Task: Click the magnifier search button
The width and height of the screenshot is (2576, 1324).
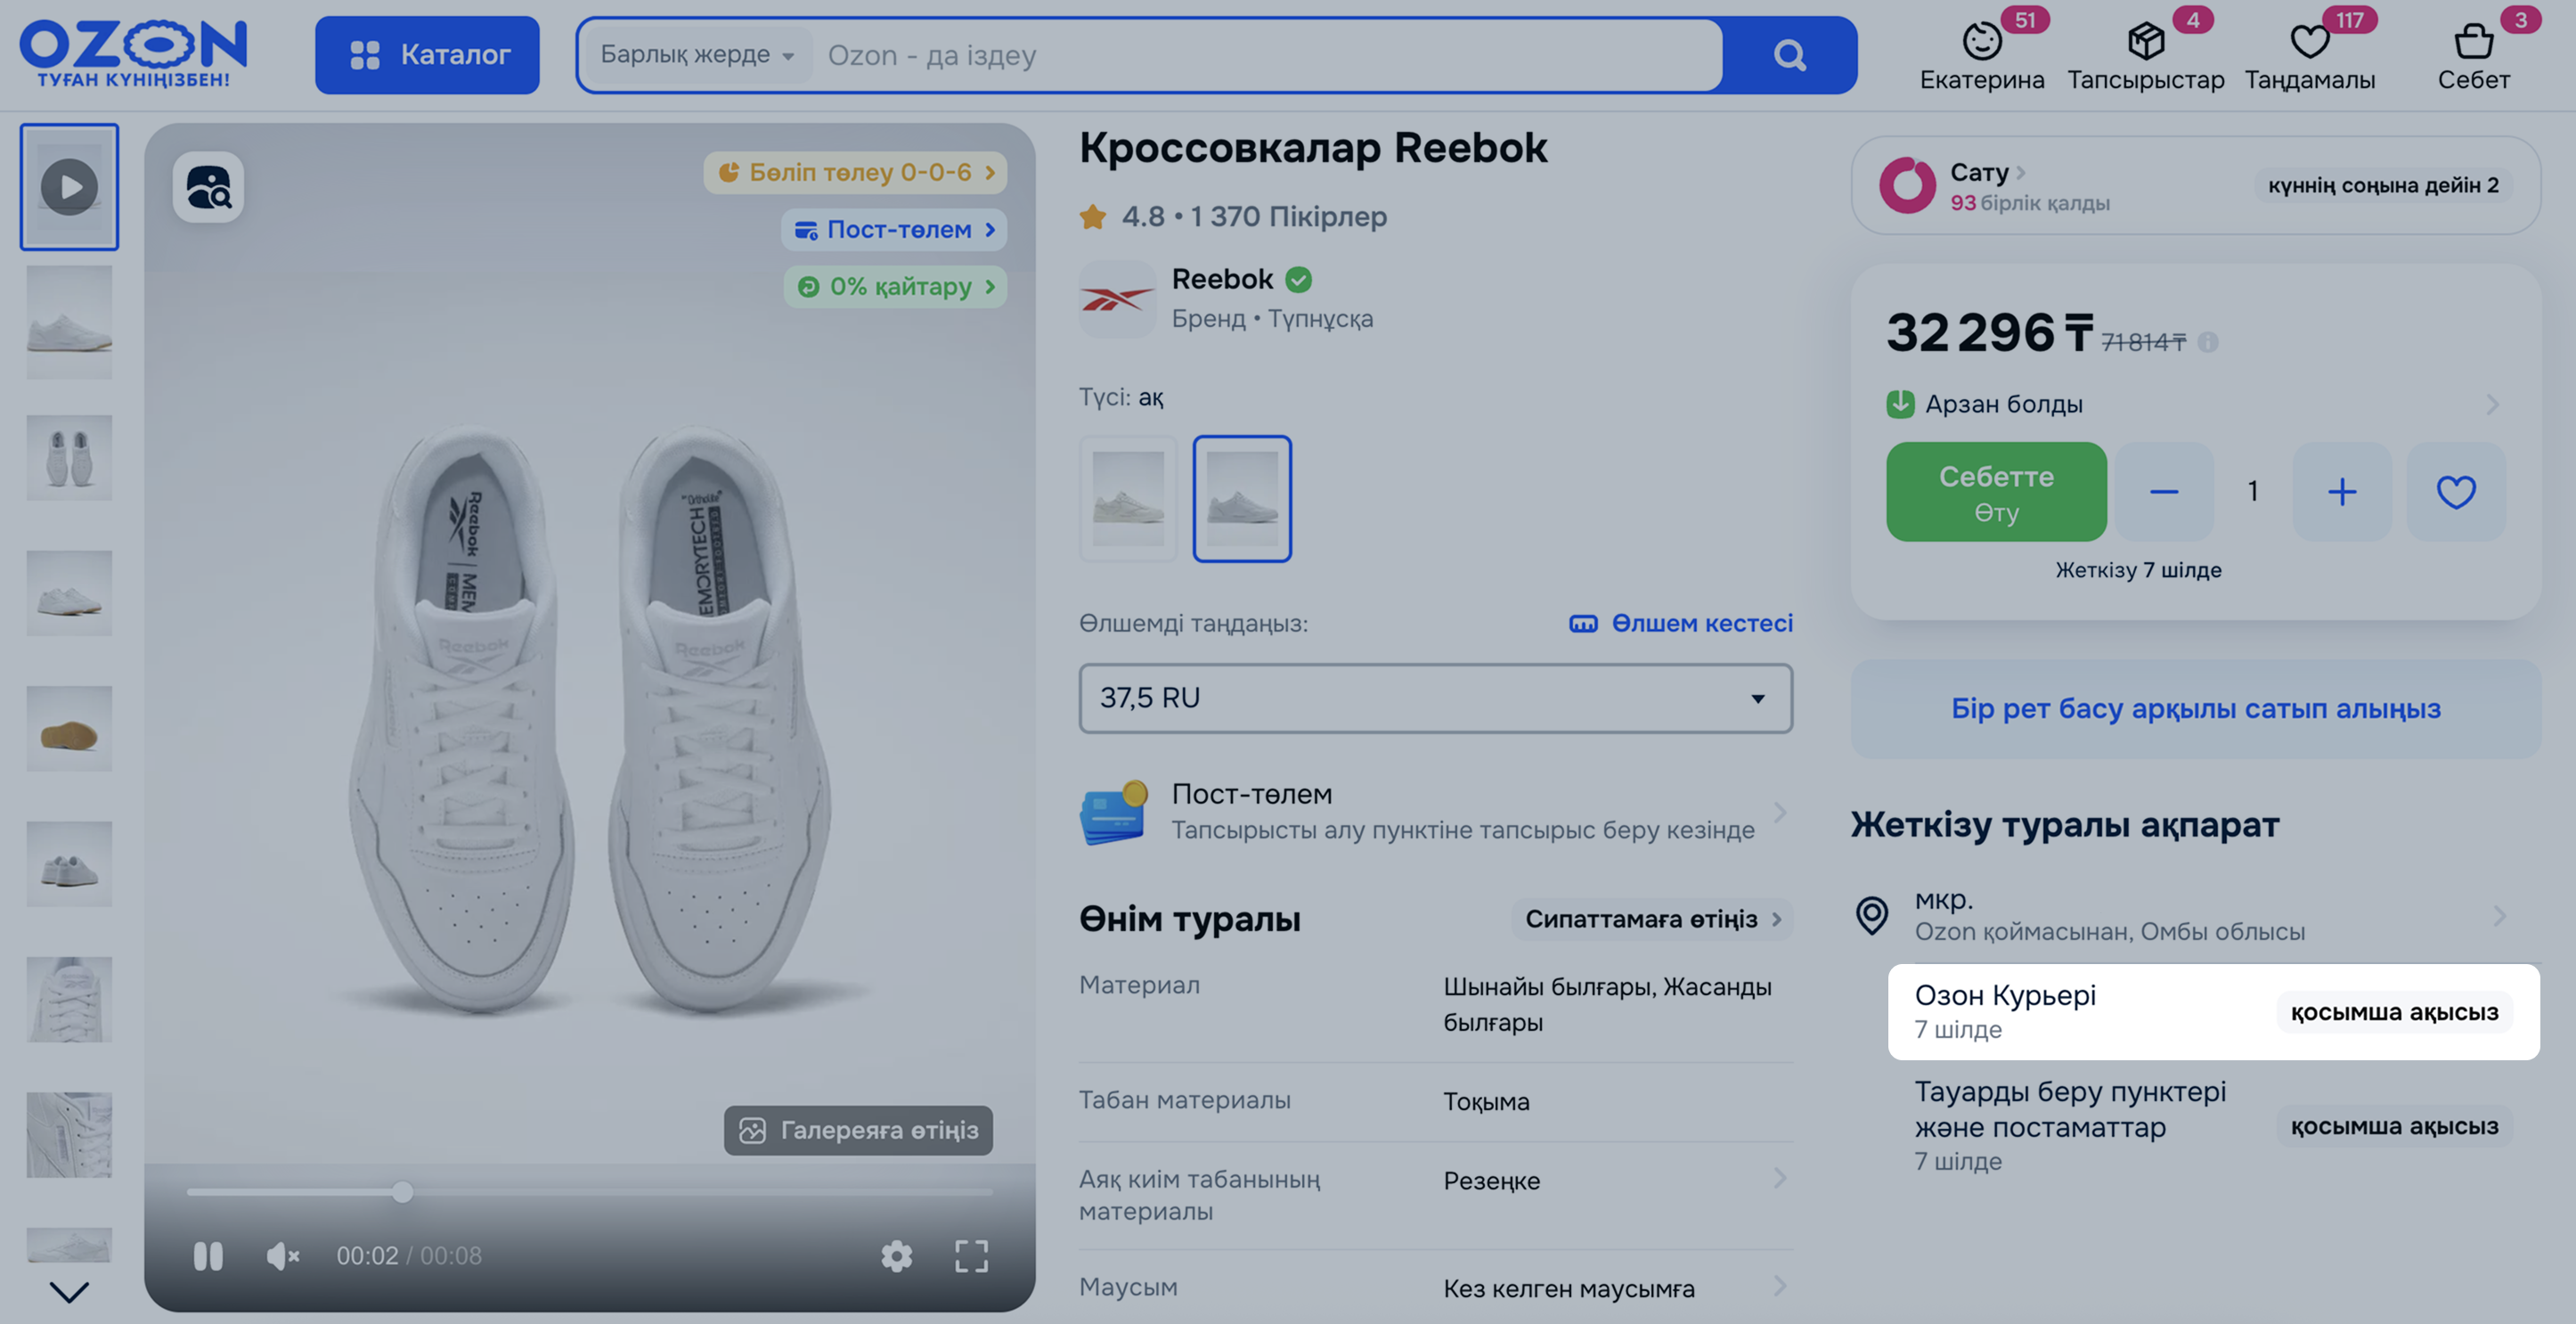Action: tap(1789, 55)
